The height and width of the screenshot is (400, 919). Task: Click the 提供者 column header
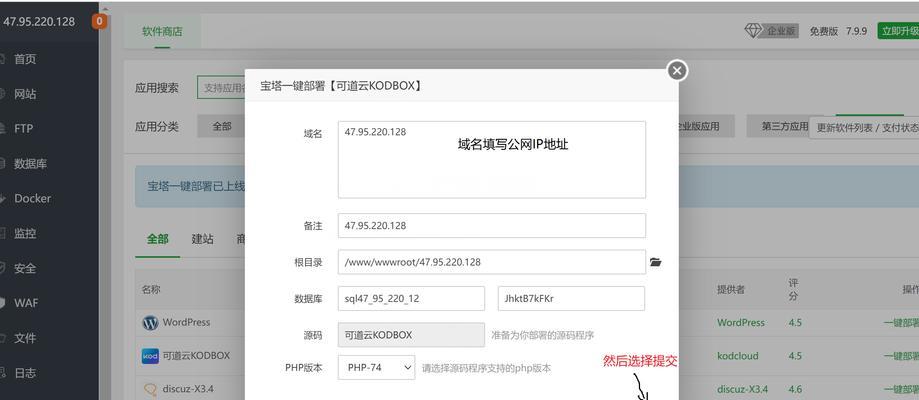coord(731,290)
